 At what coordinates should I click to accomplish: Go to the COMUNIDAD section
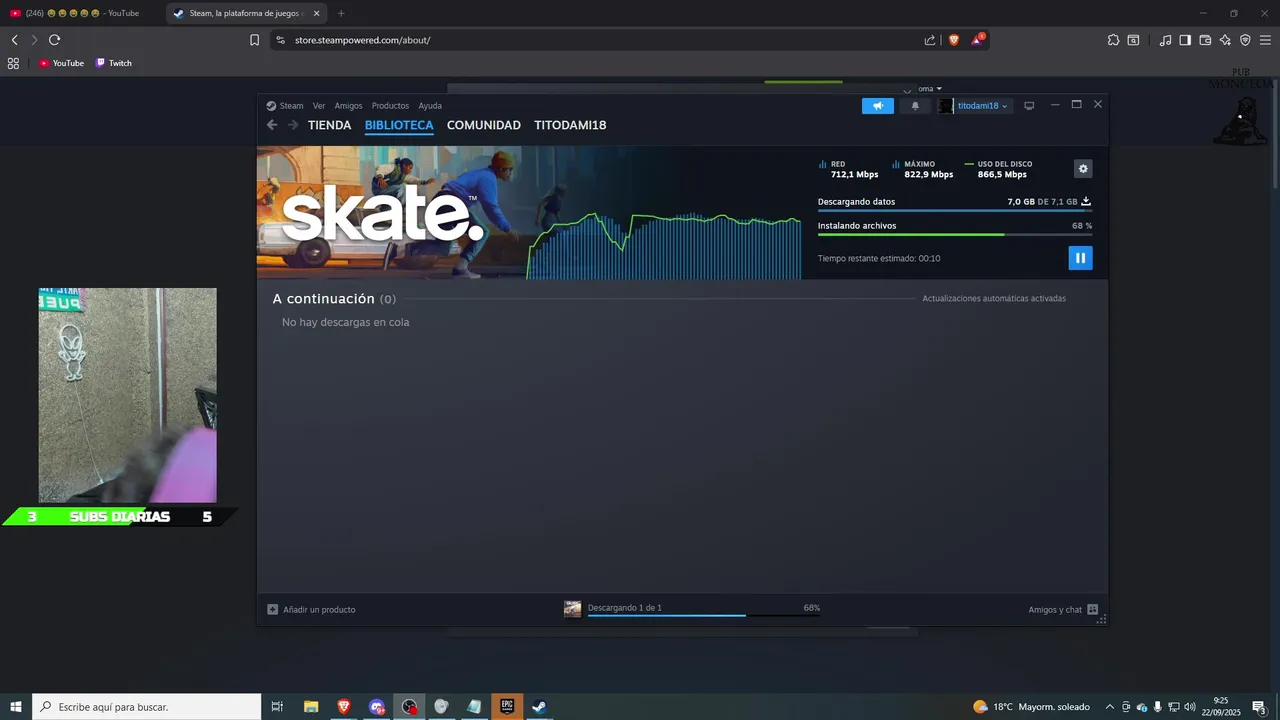pyautogui.click(x=484, y=125)
